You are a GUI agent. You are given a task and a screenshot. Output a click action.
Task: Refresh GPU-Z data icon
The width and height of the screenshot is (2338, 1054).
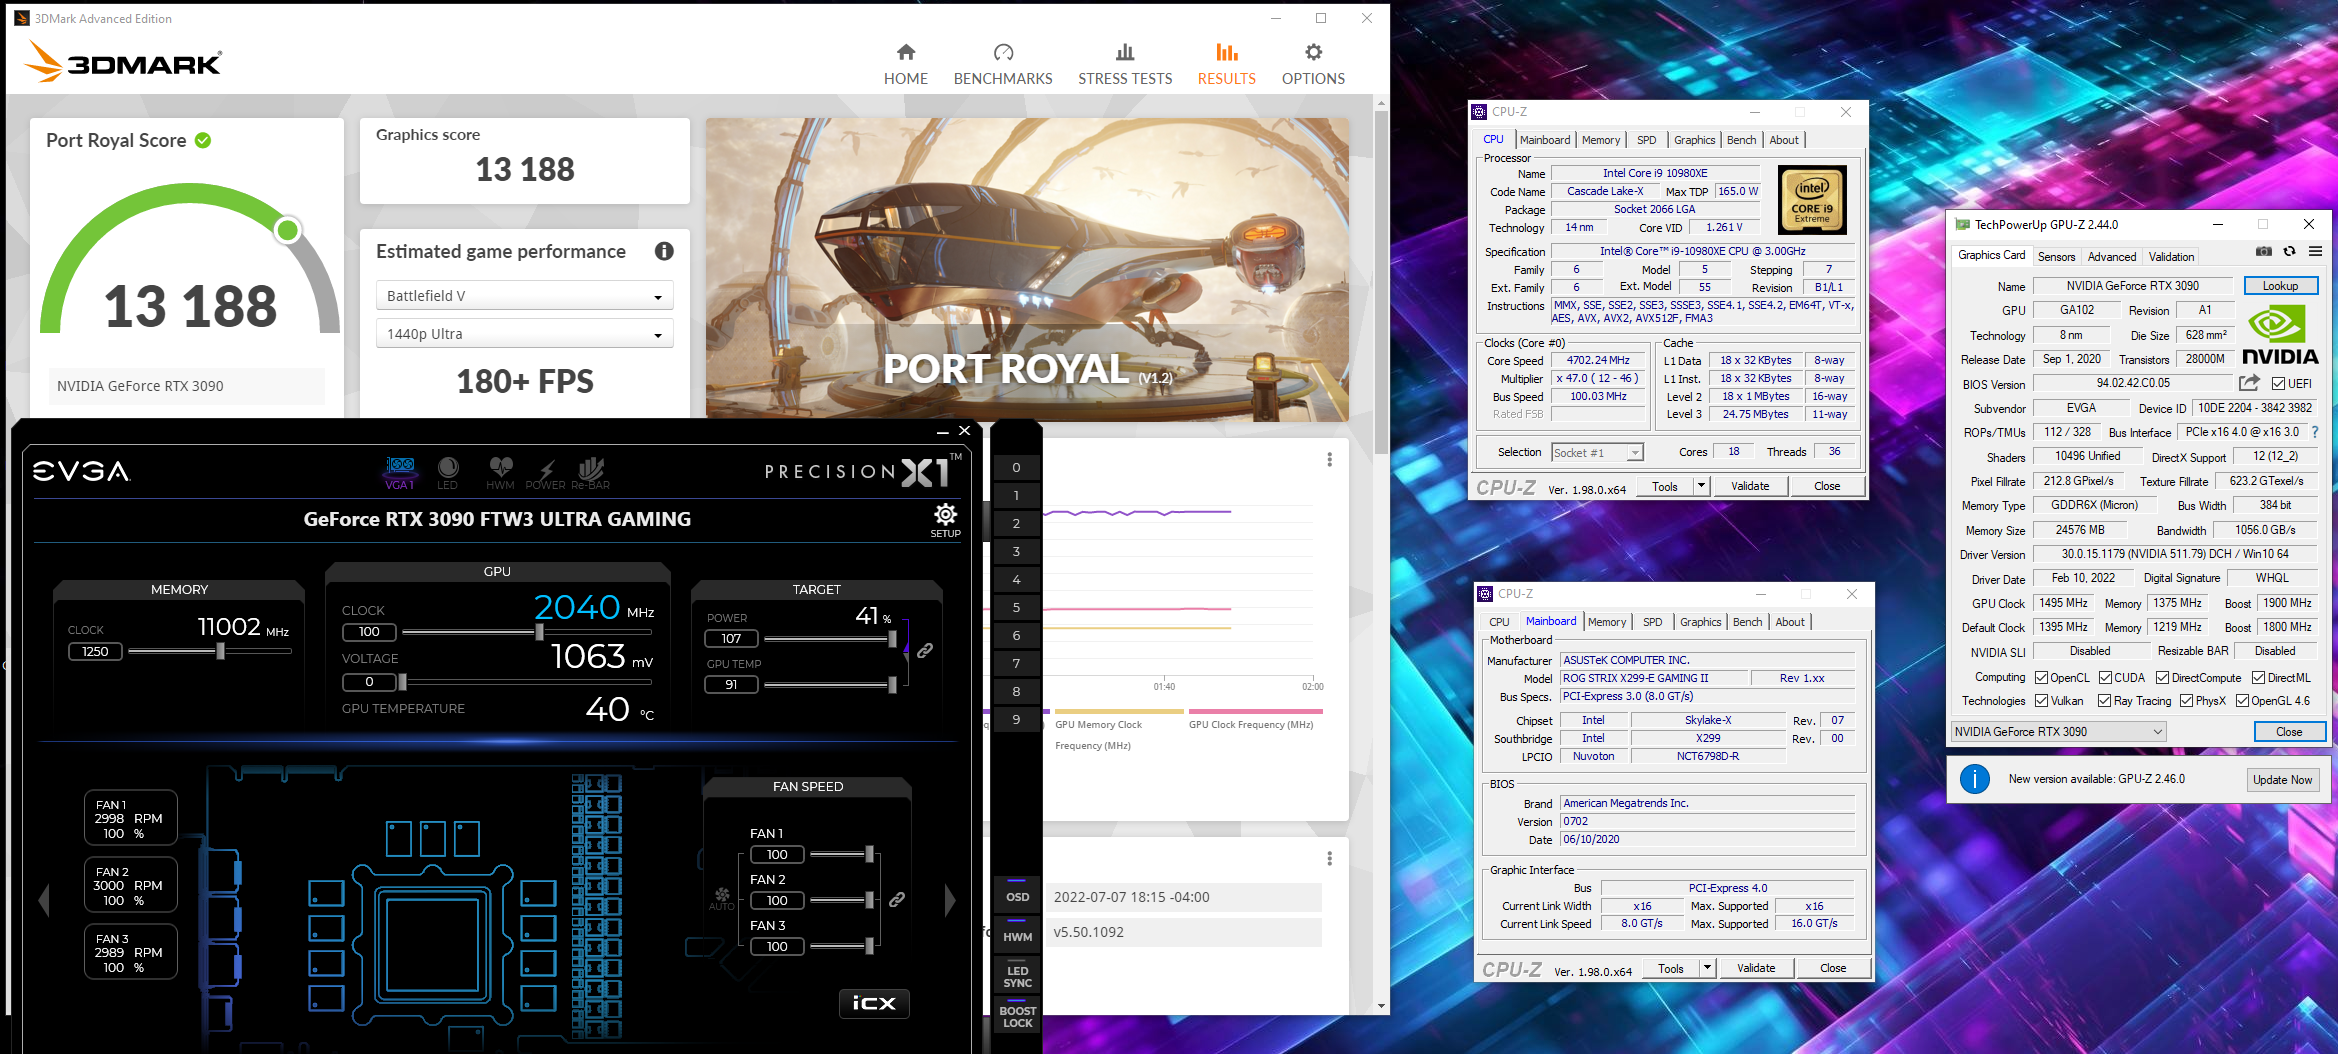pyautogui.click(x=2289, y=251)
